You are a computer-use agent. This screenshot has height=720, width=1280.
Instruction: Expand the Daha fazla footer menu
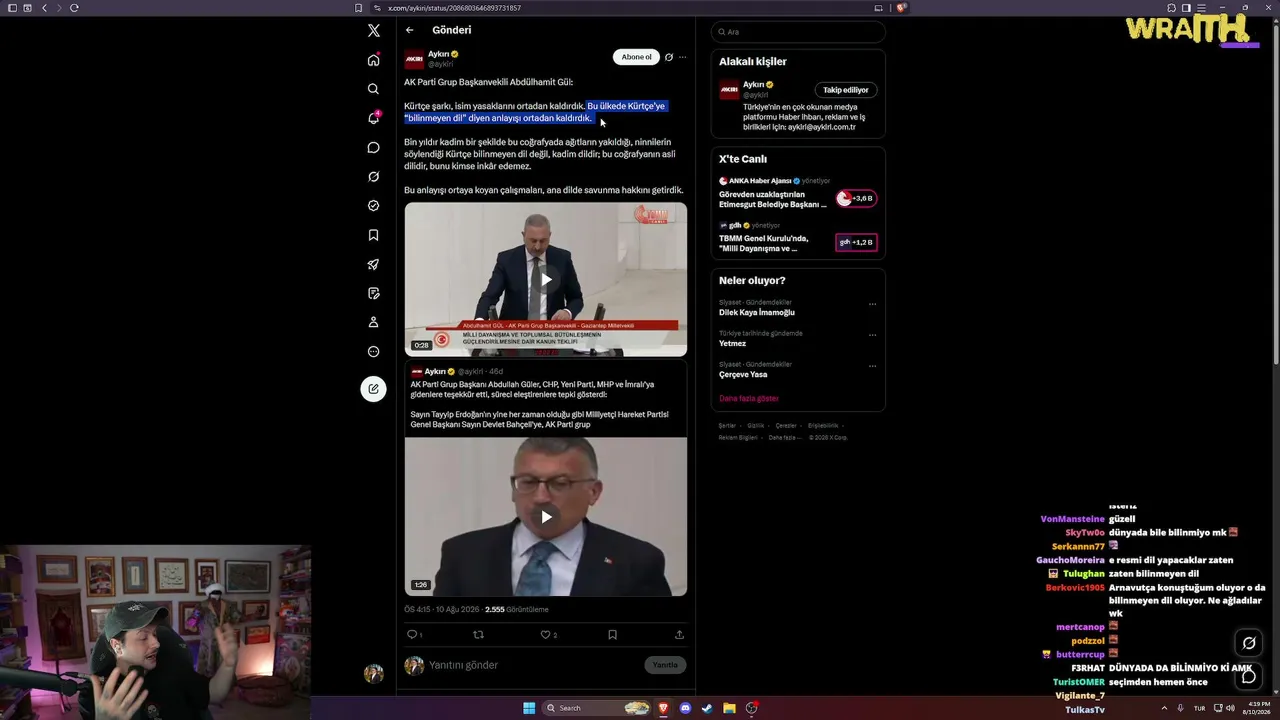(784, 437)
